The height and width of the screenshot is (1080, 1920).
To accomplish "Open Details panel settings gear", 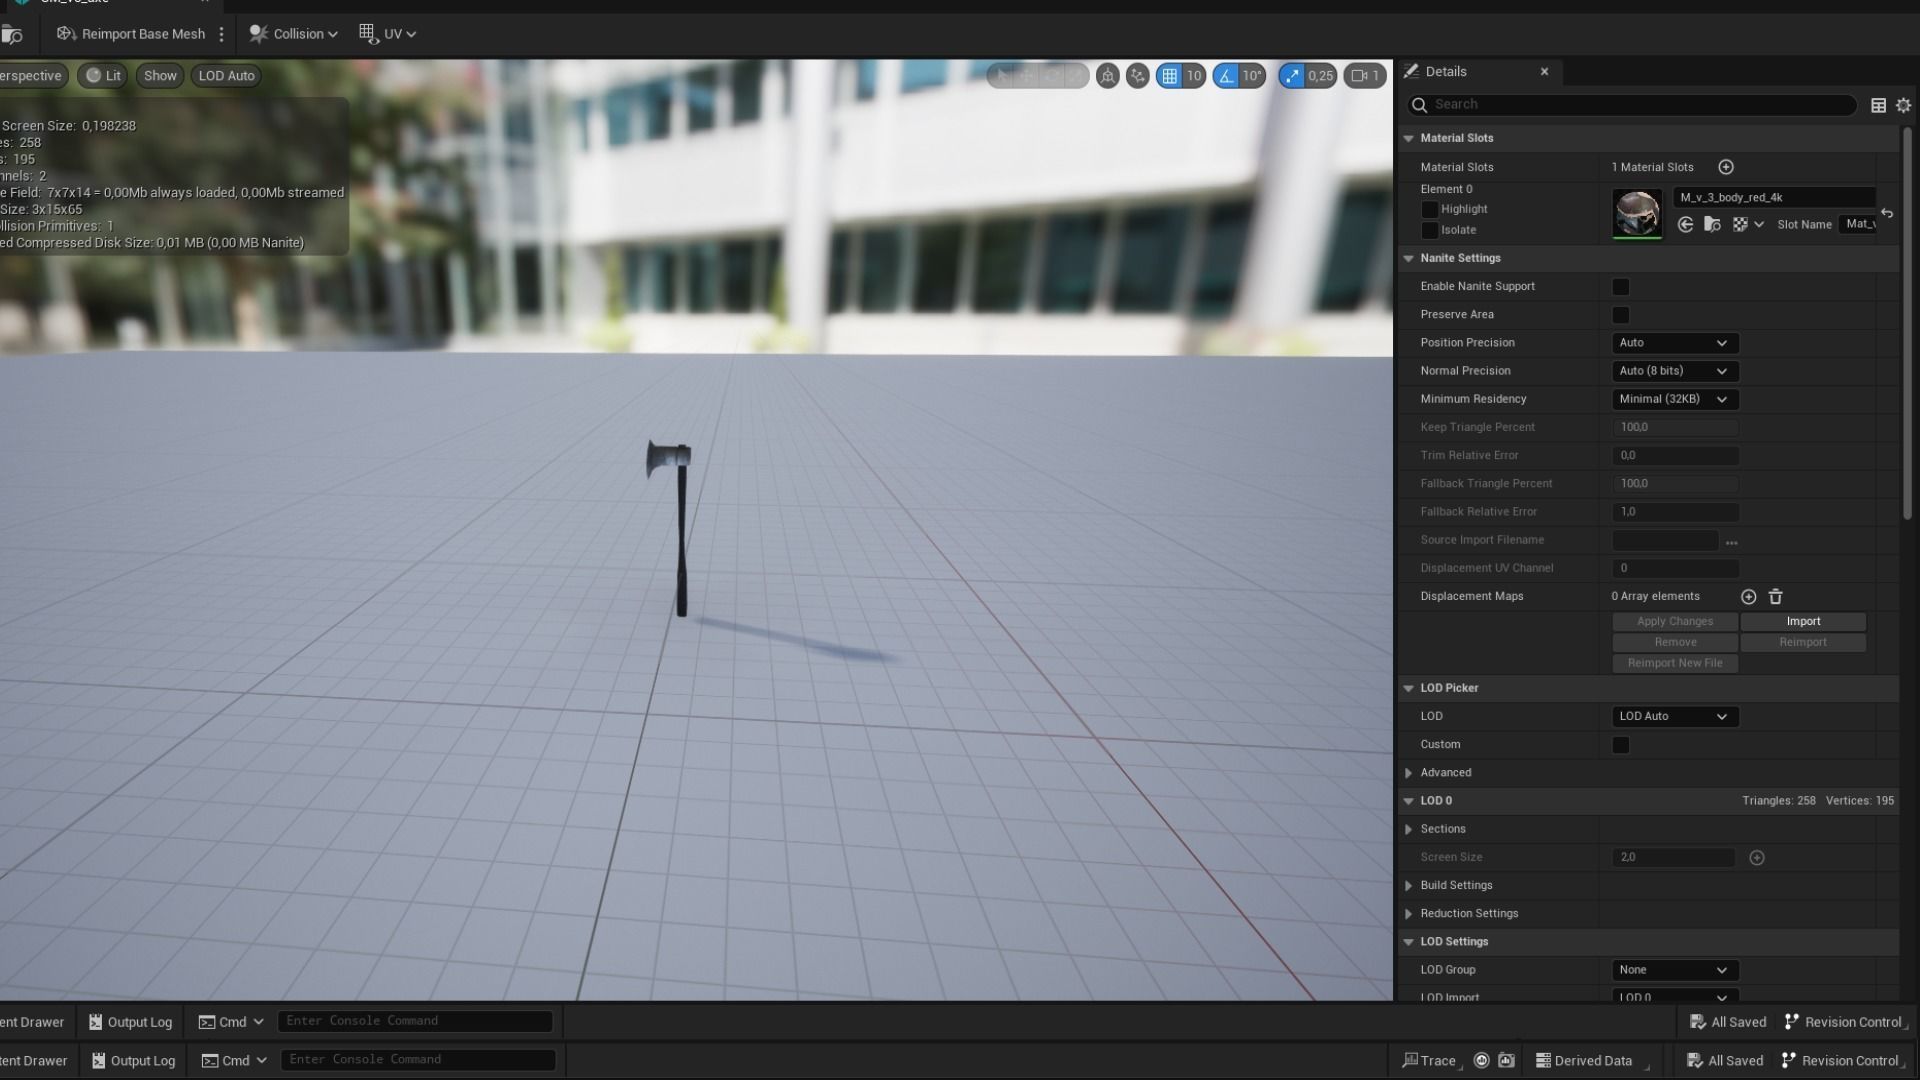I will [1903, 105].
